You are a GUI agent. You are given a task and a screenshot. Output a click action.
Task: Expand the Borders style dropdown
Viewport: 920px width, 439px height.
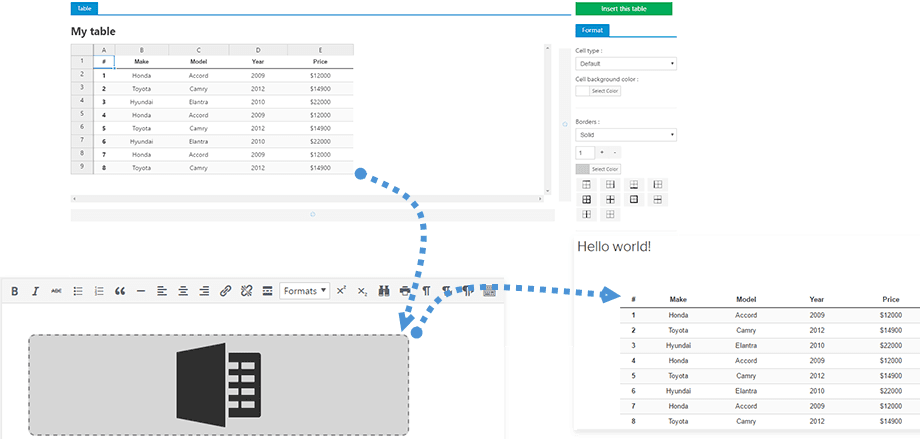625,134
